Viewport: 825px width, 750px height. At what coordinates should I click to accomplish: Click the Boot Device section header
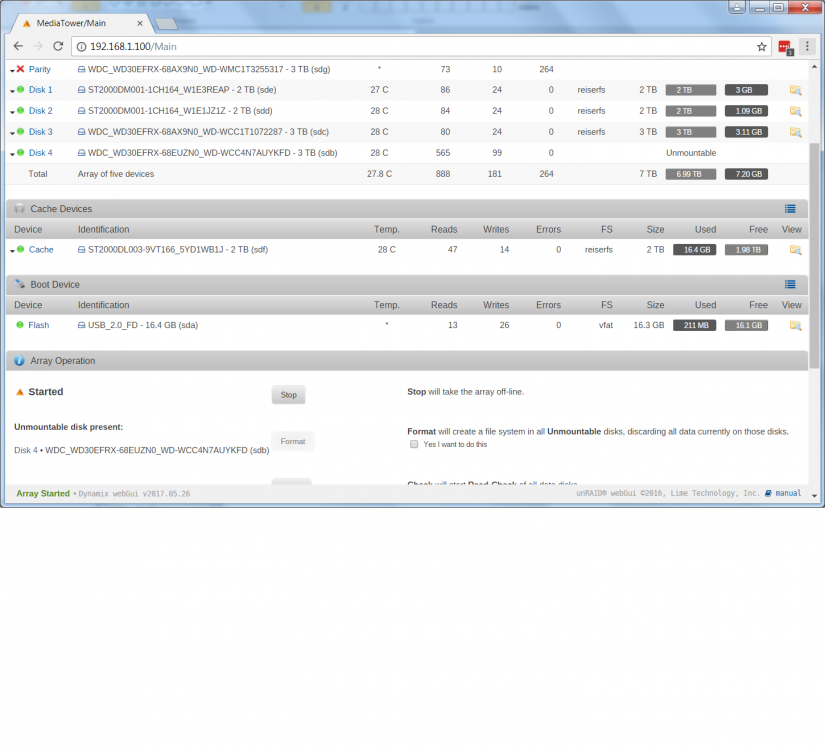tap(407, 285)
